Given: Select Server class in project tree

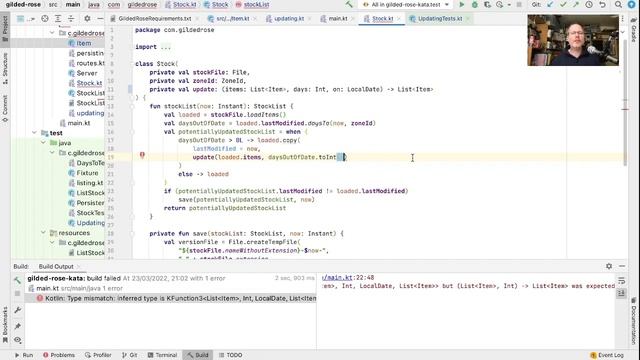Looking at the screenshot, I should pyautogui.click(x=87, y=73).
